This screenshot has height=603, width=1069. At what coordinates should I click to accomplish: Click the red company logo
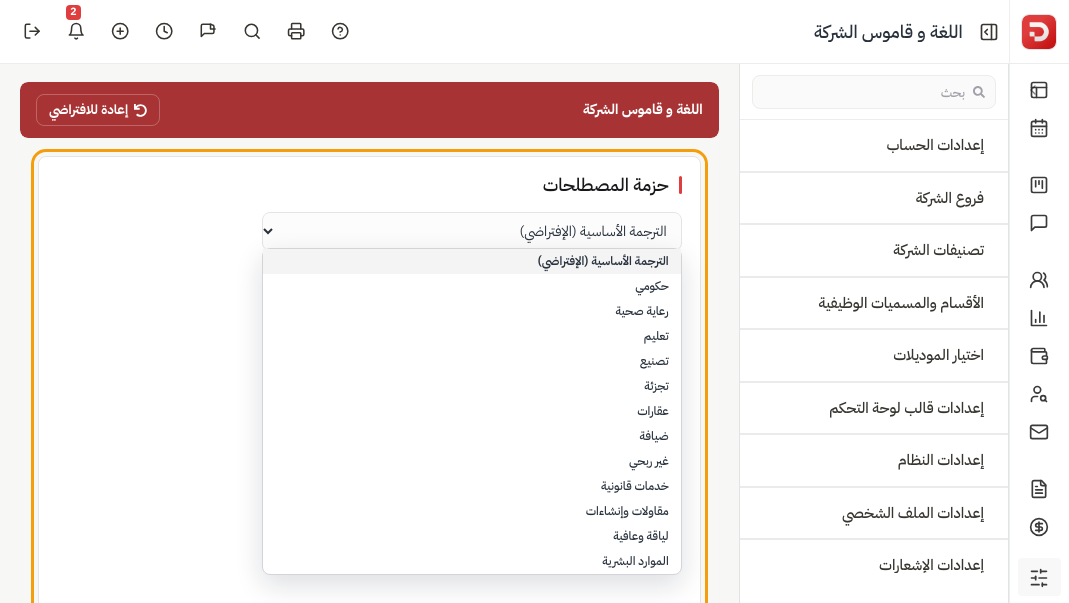(1038, 32)
